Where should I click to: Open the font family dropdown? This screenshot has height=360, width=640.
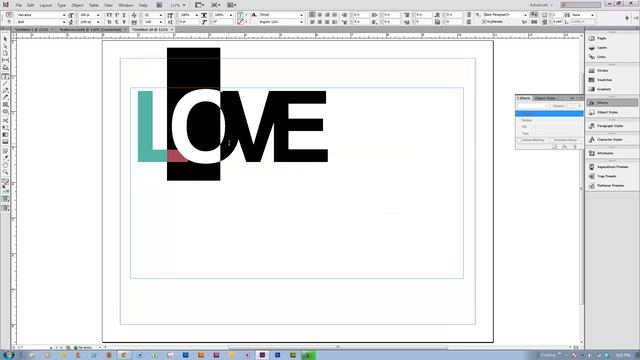click(64, 15)
